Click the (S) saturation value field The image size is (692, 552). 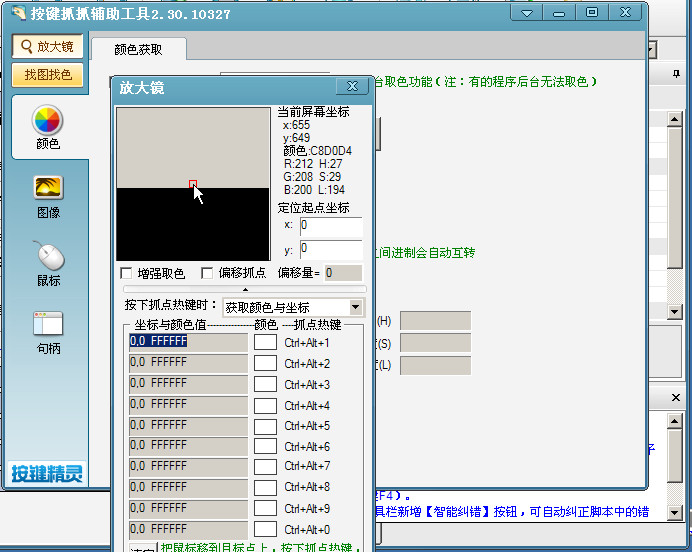click(435, 343)
